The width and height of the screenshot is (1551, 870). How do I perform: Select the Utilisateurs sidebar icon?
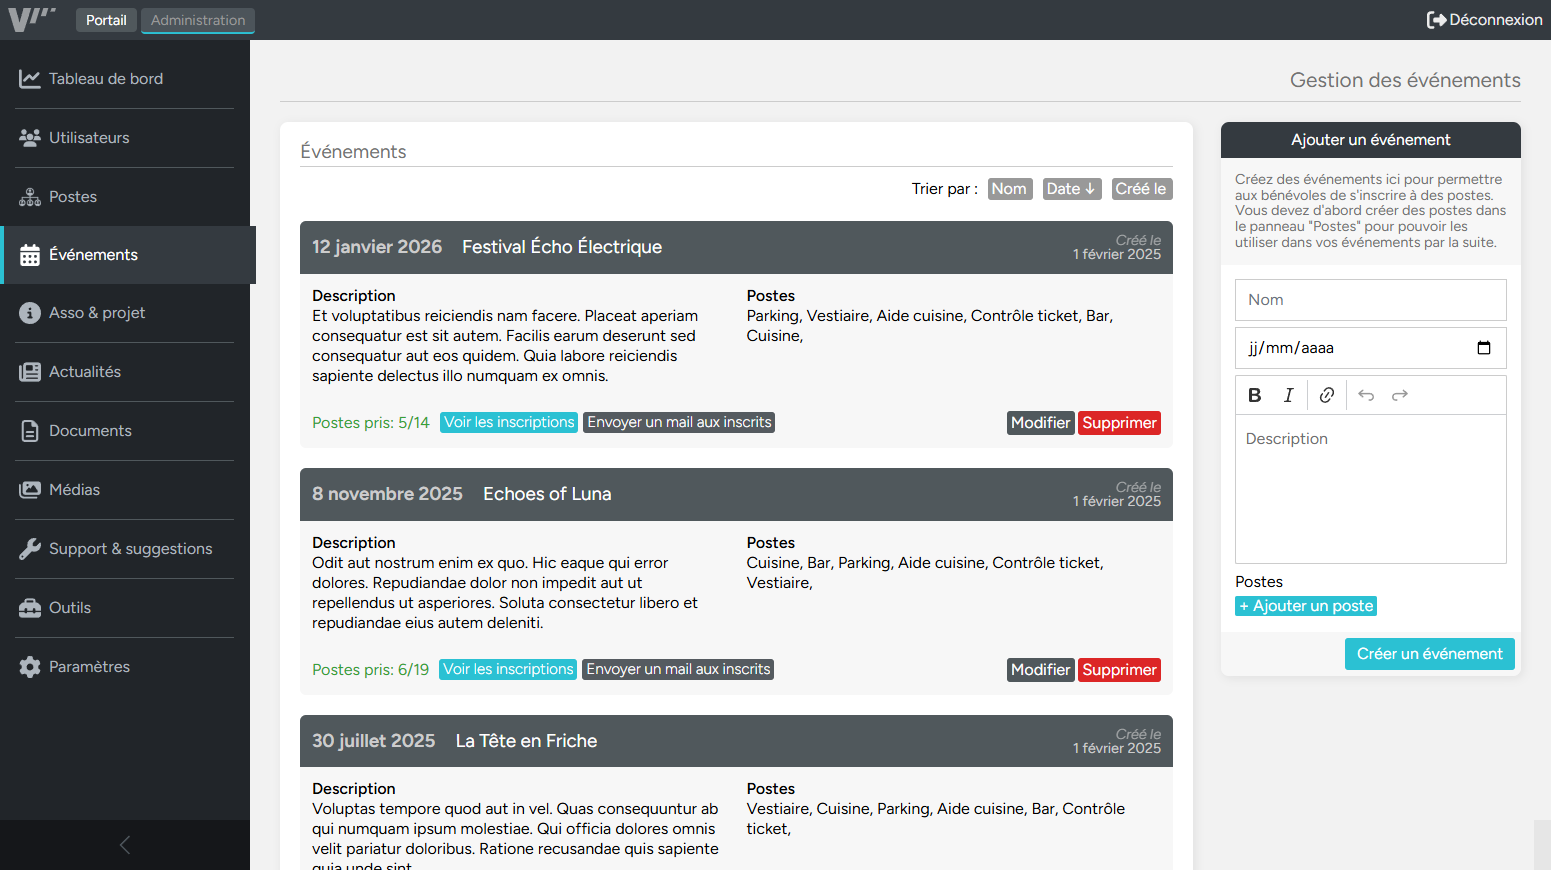[29, 137]
